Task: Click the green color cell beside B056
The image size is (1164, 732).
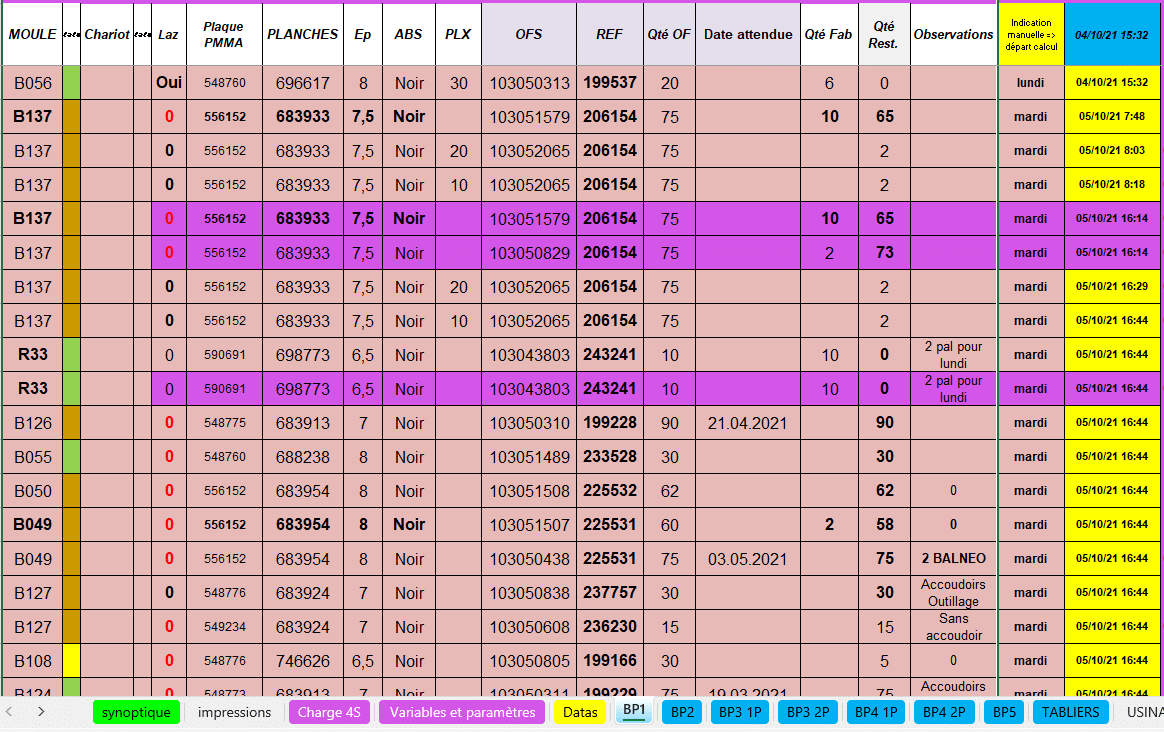Action: coord(71,83)
